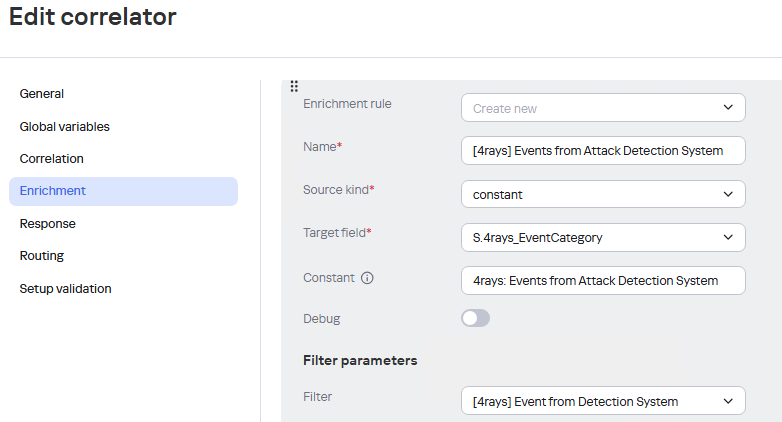Click the info icon next to Constant
The width and height of the screenshot is (782, 422).
click(x=367, y=278)
